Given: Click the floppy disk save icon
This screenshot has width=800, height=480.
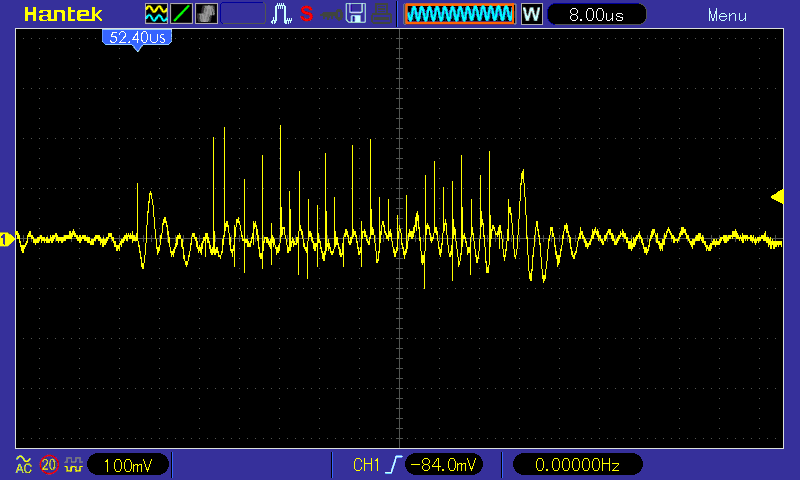Looking at the screenshot, I should (356, 14).
